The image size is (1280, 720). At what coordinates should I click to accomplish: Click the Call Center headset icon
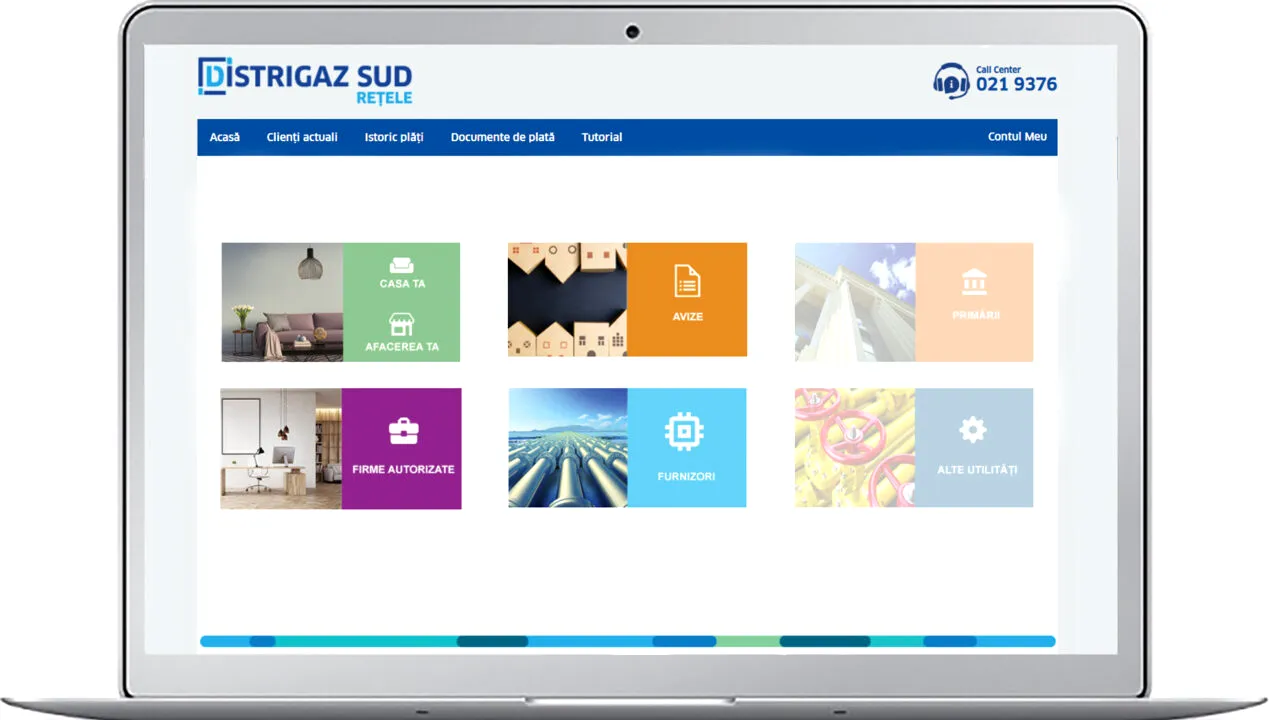(949, 81)
